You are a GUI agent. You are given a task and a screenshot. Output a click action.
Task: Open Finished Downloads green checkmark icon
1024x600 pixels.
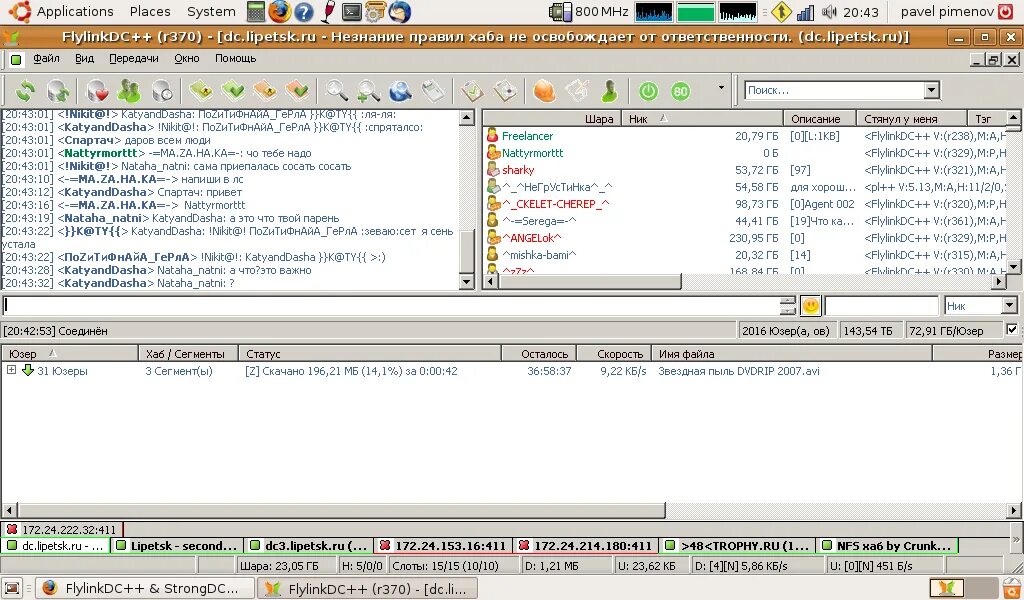[233, 91]
